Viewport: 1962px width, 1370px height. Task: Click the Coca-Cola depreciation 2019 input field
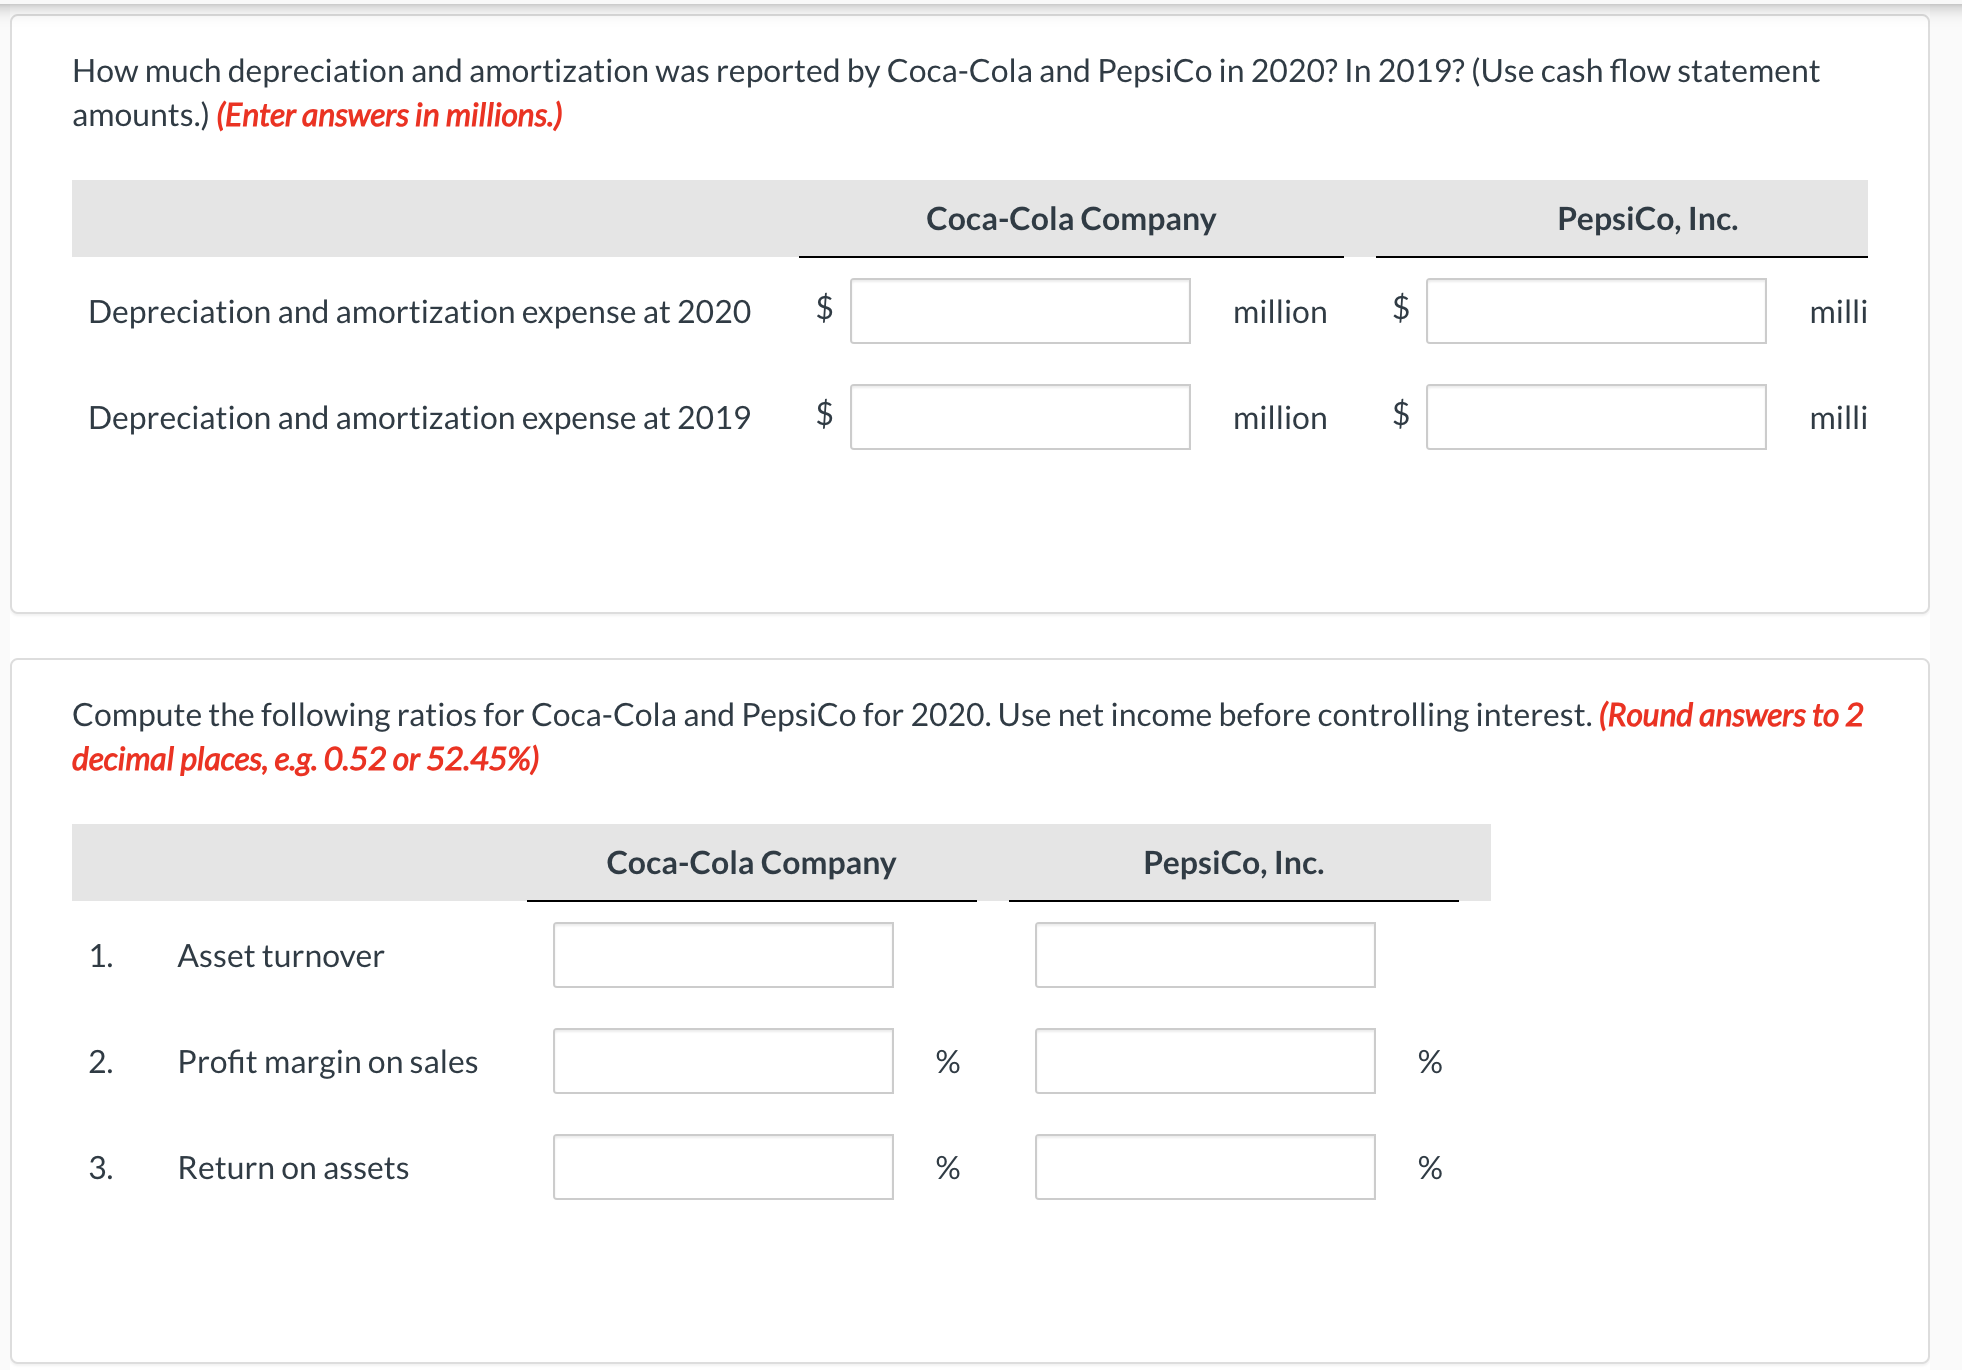[x=1019, y=418]
